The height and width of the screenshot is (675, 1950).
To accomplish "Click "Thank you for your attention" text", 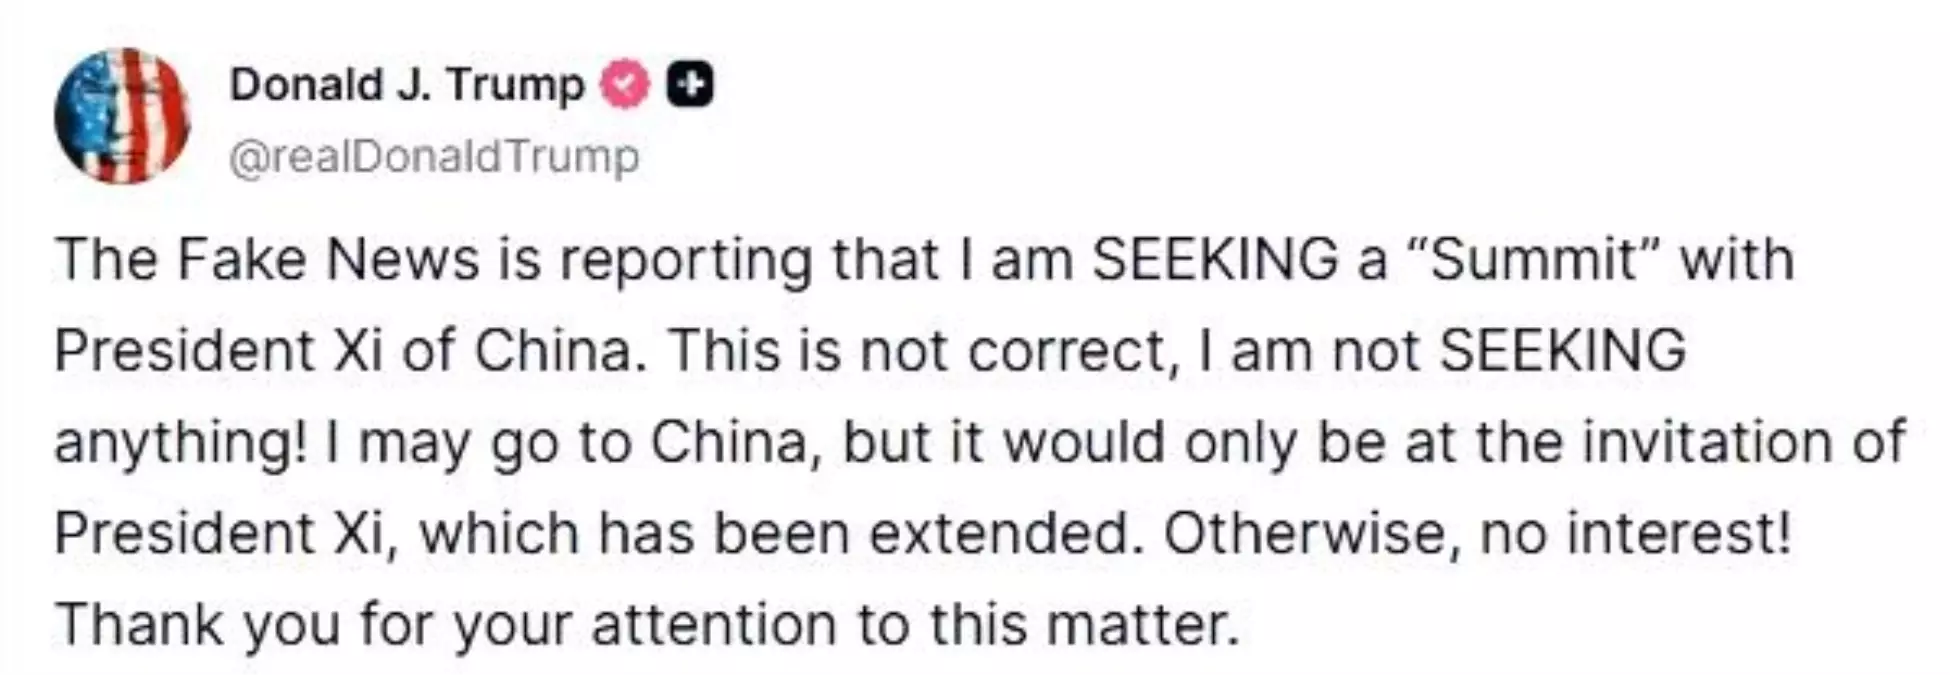I will (446, 625).
